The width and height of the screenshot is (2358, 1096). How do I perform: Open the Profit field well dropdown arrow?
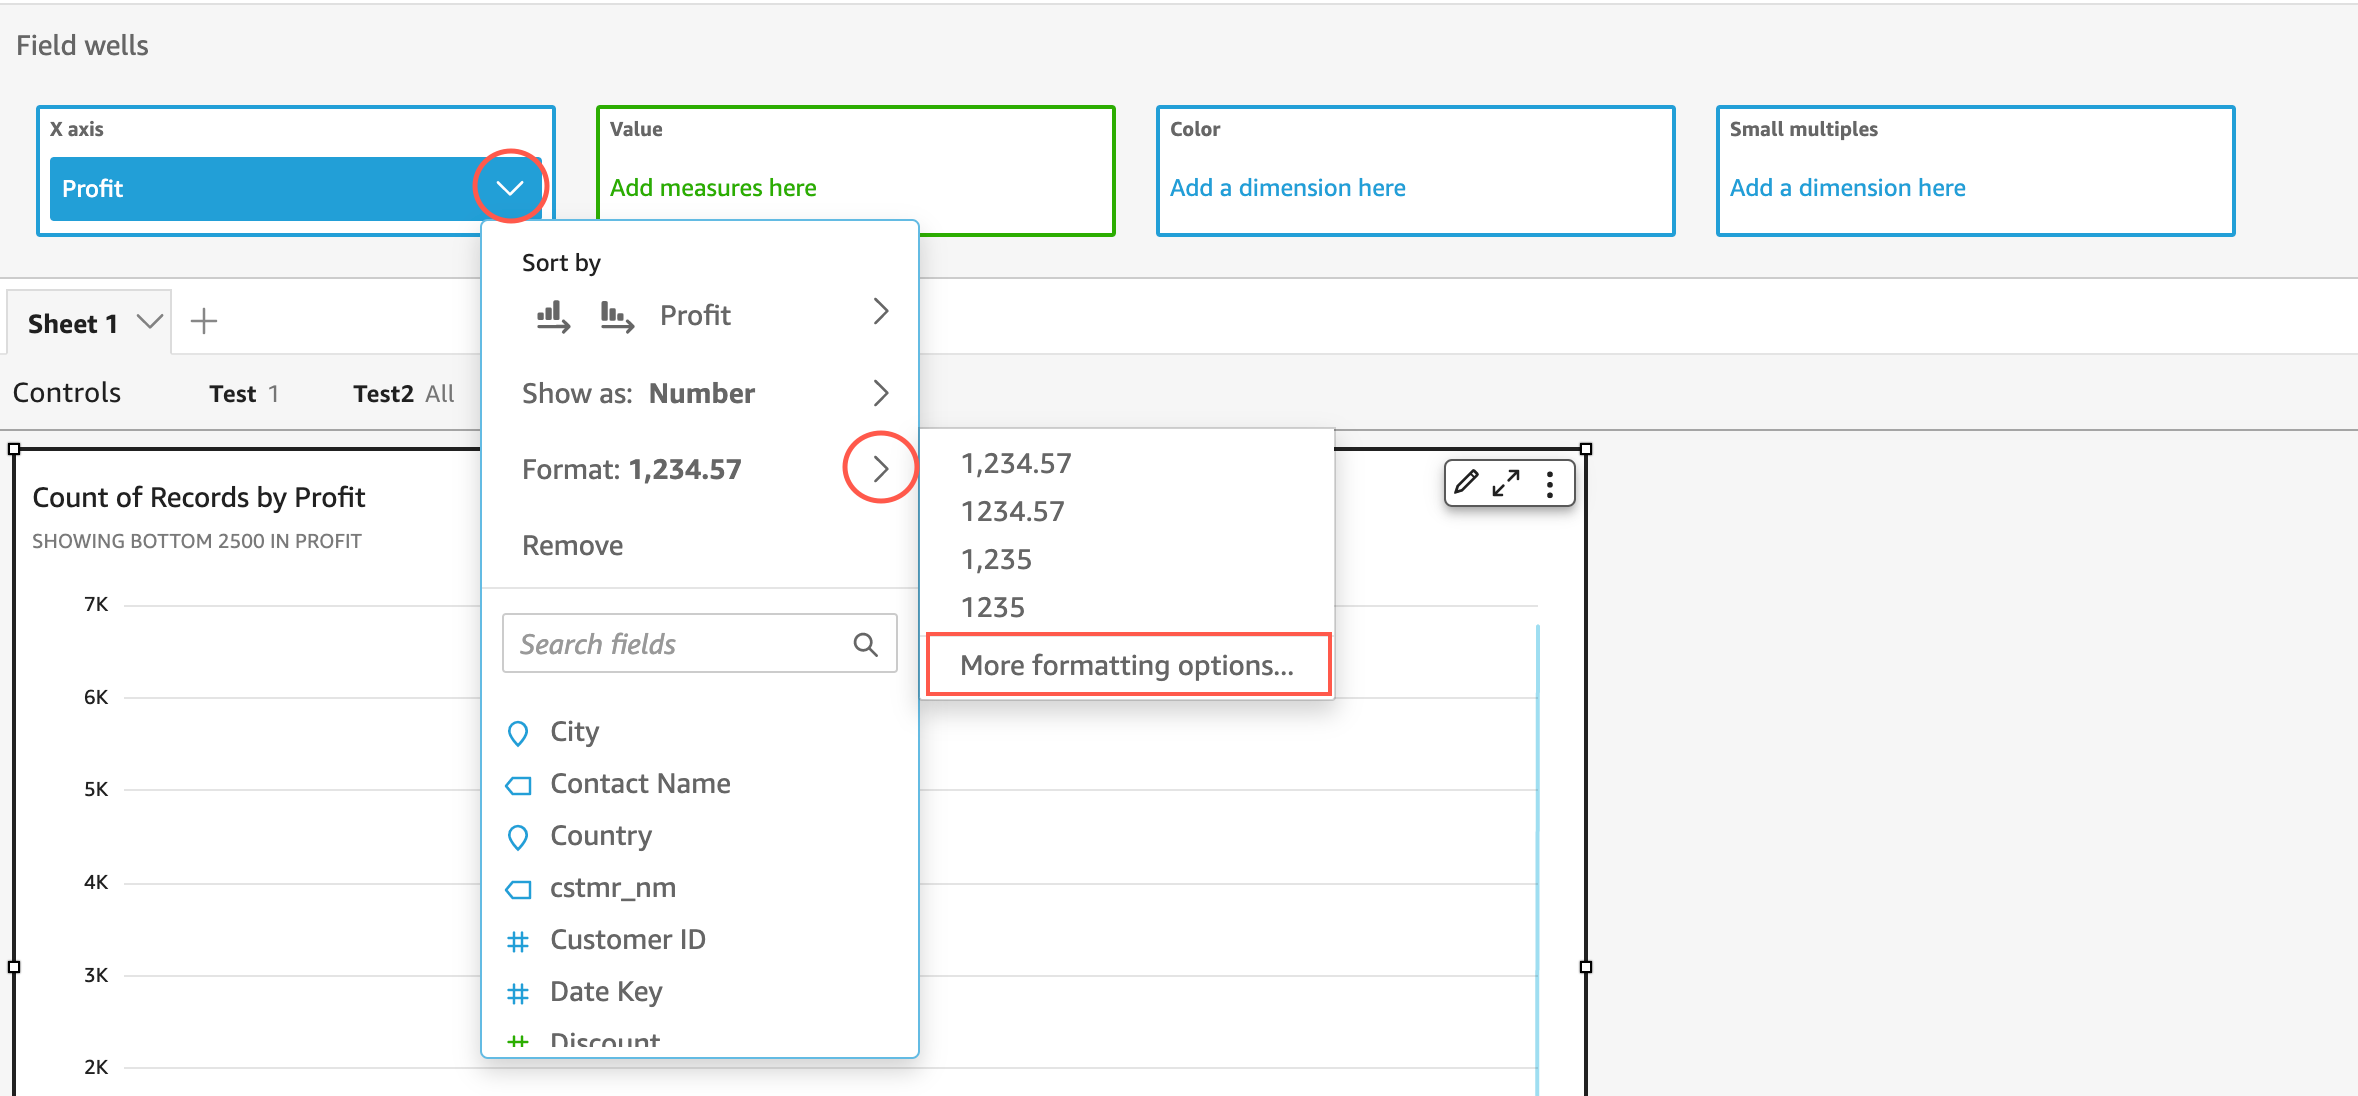(510, 187)
